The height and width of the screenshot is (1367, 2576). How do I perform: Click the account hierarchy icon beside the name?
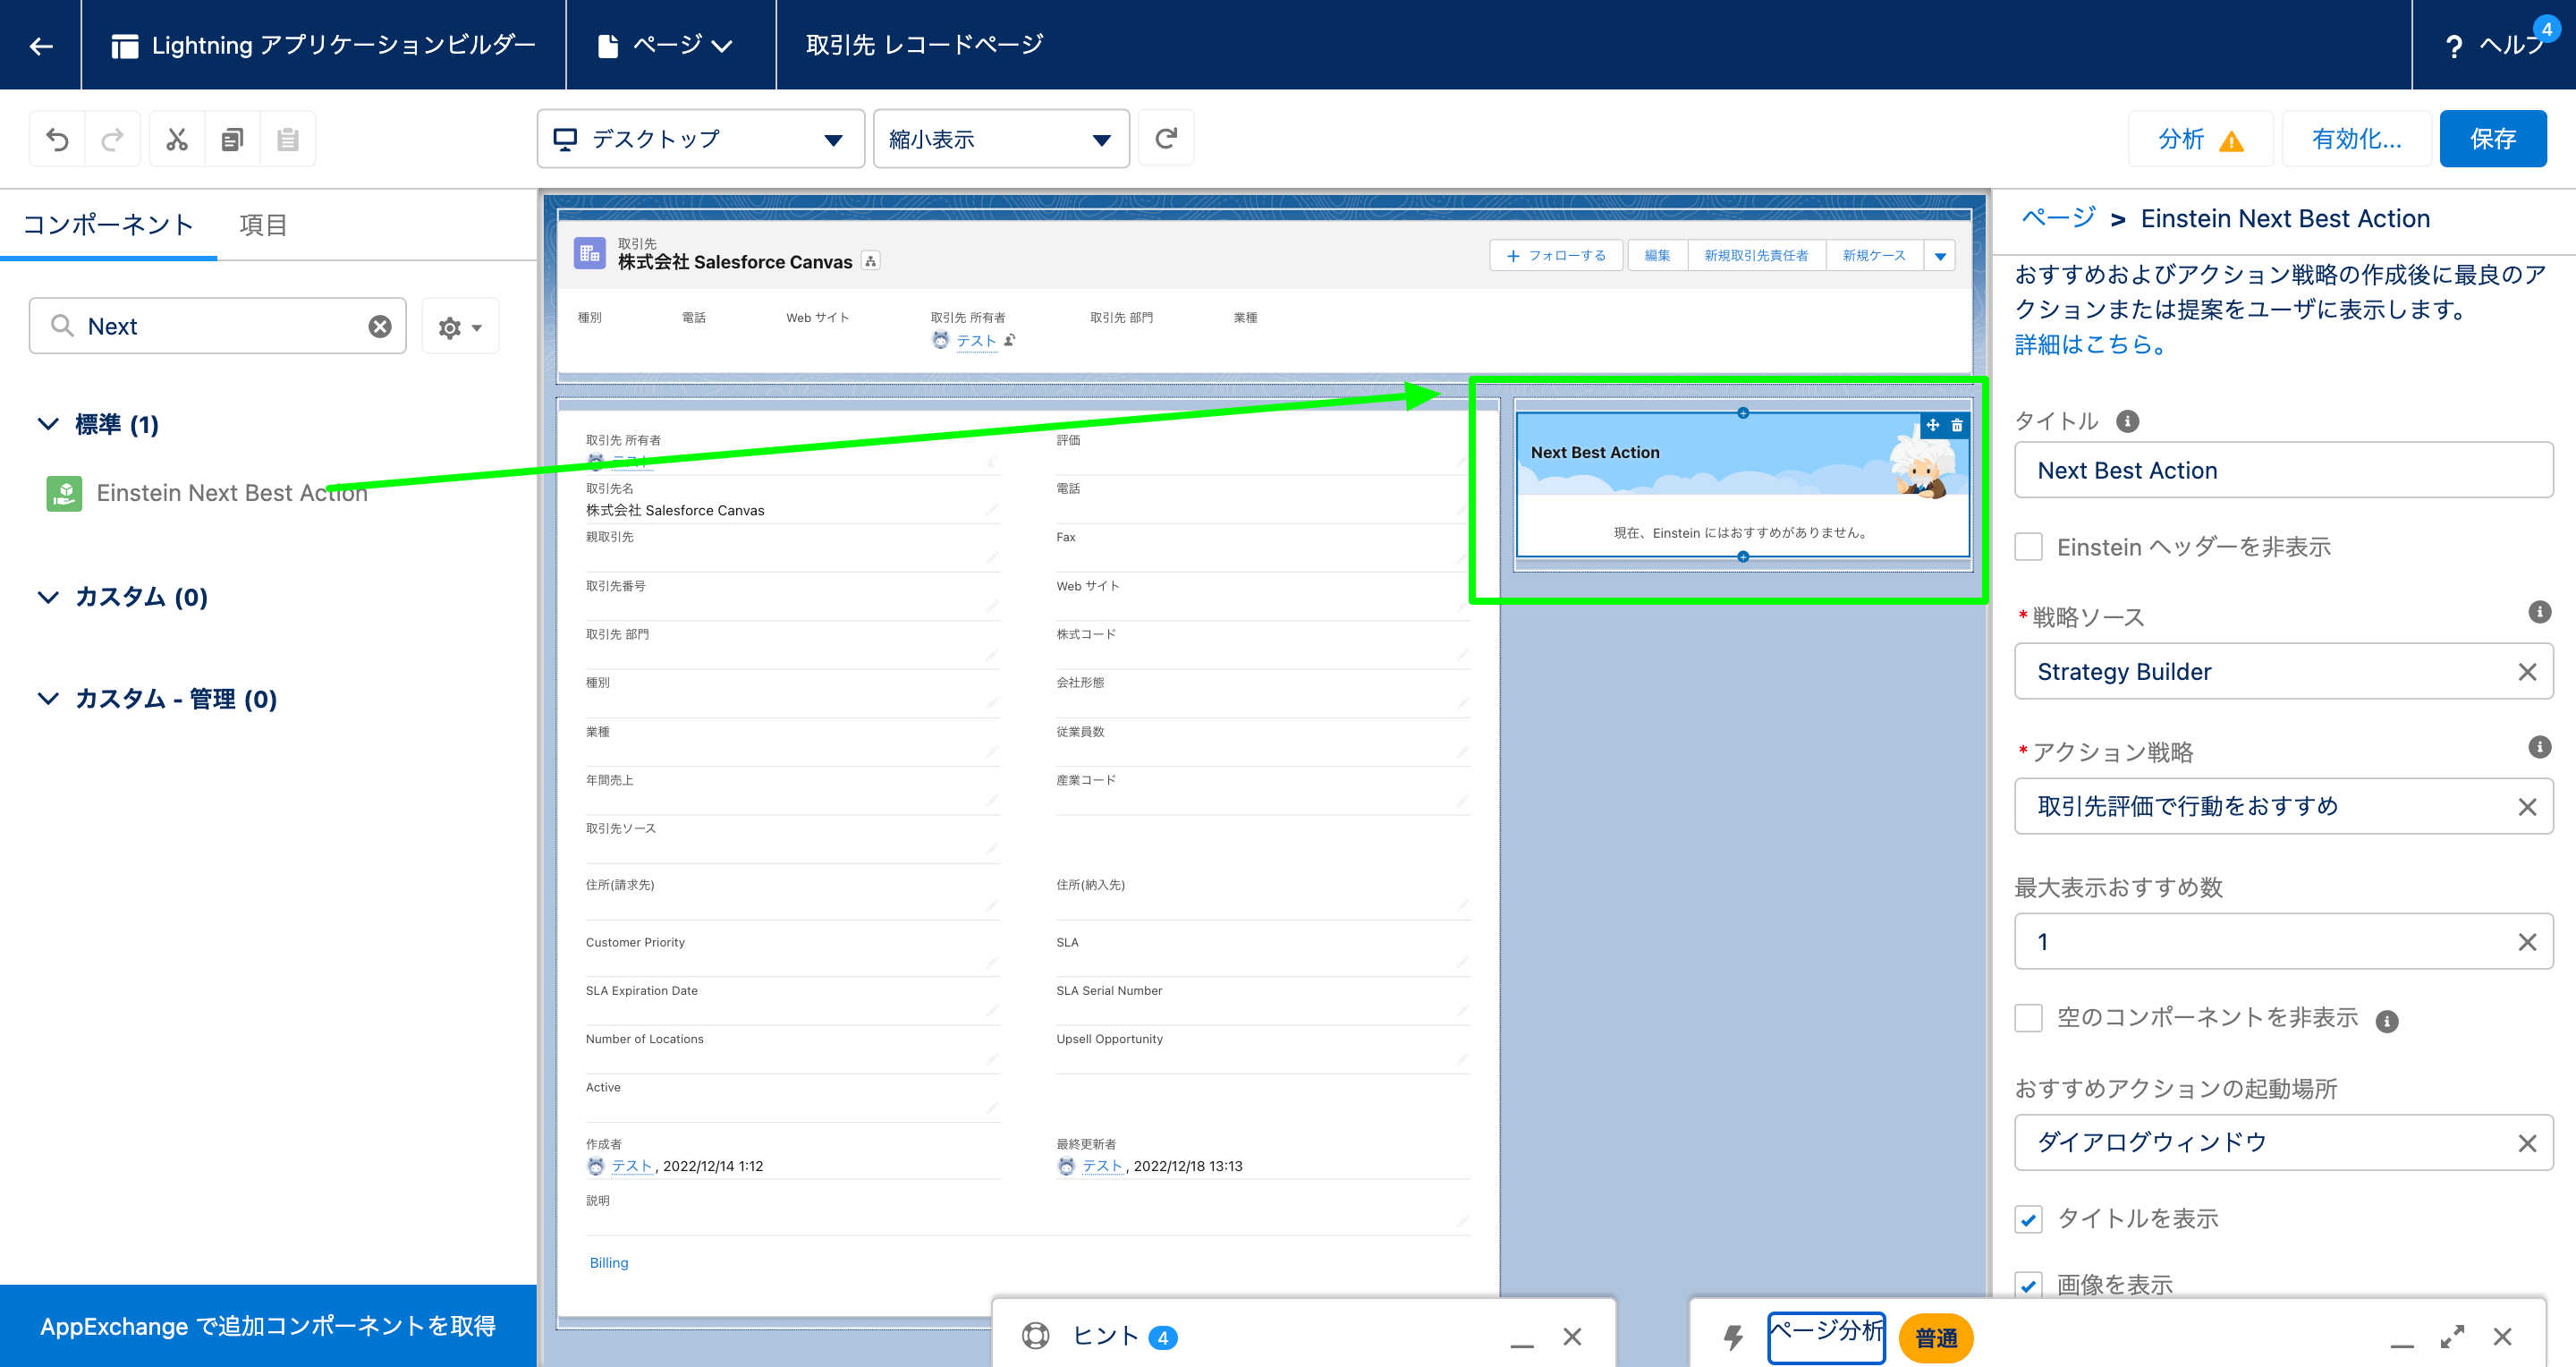tap(871, 261)
